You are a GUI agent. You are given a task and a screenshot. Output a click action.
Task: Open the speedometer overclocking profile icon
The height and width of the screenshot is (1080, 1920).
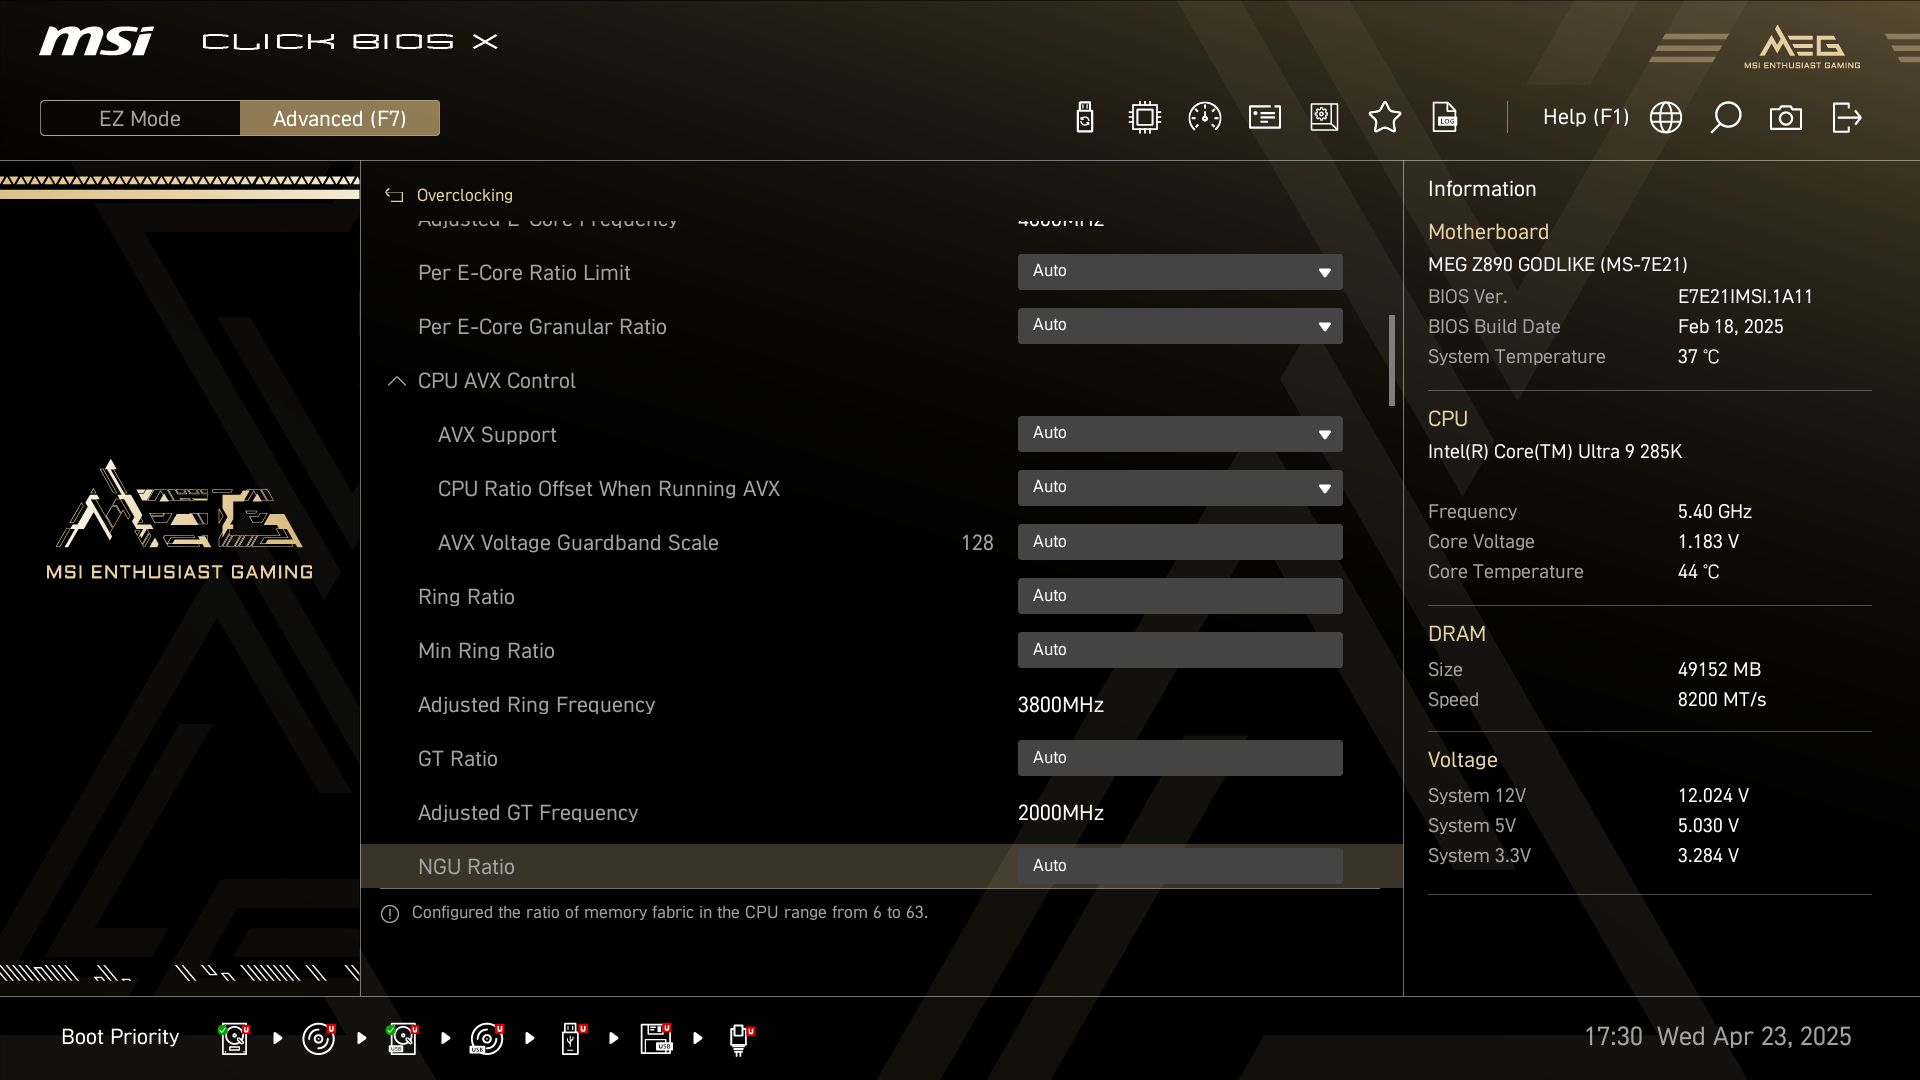pyautogui.click(x=1204, y=118)
